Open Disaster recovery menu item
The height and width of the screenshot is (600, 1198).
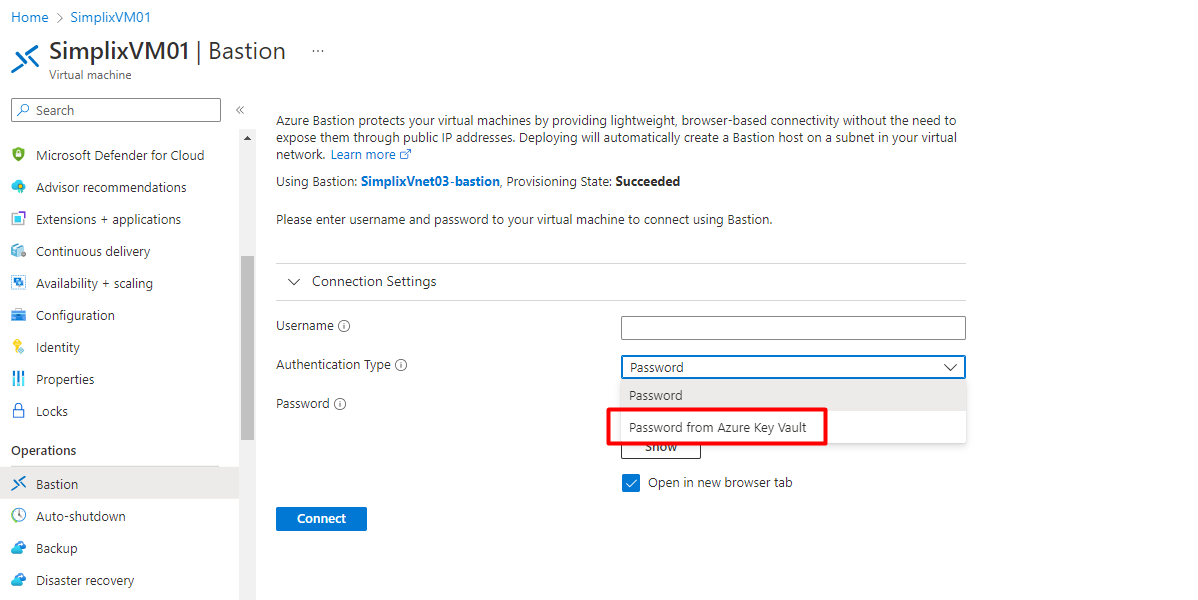[84, 580]
